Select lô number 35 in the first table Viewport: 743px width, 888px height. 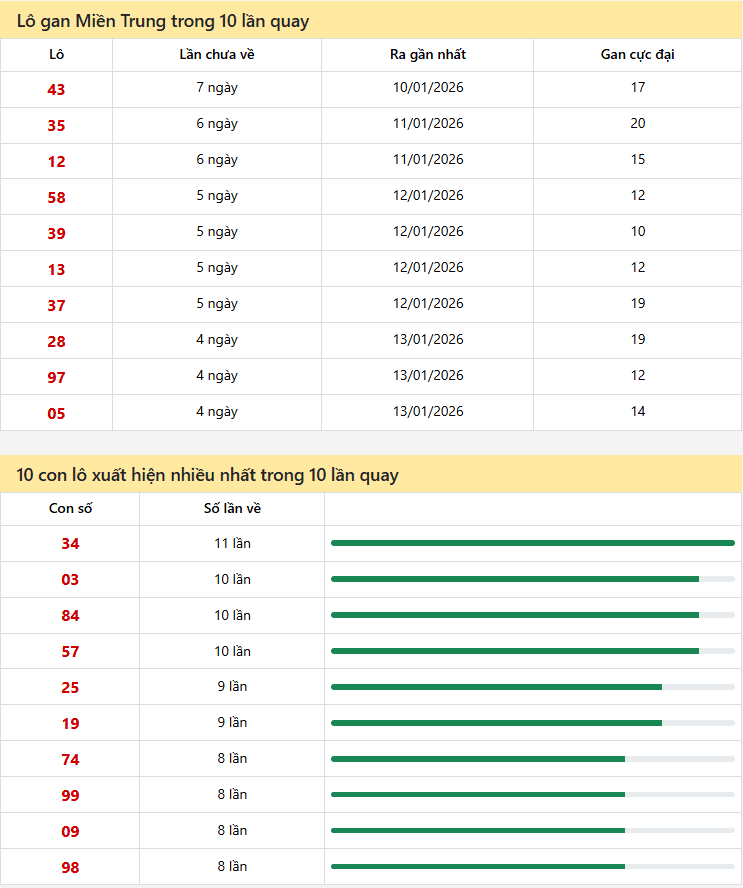point(56,126)
